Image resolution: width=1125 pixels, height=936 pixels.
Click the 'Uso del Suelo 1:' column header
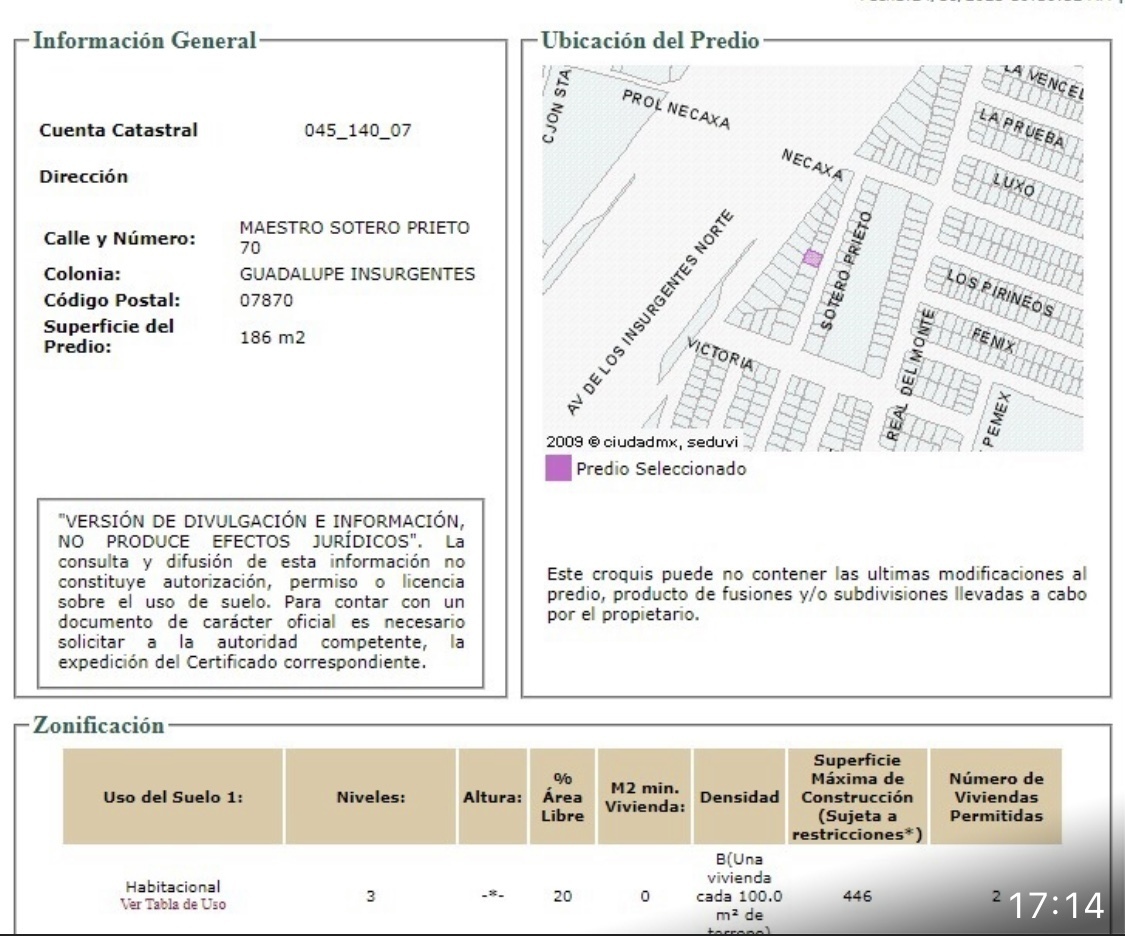(173, 797)
